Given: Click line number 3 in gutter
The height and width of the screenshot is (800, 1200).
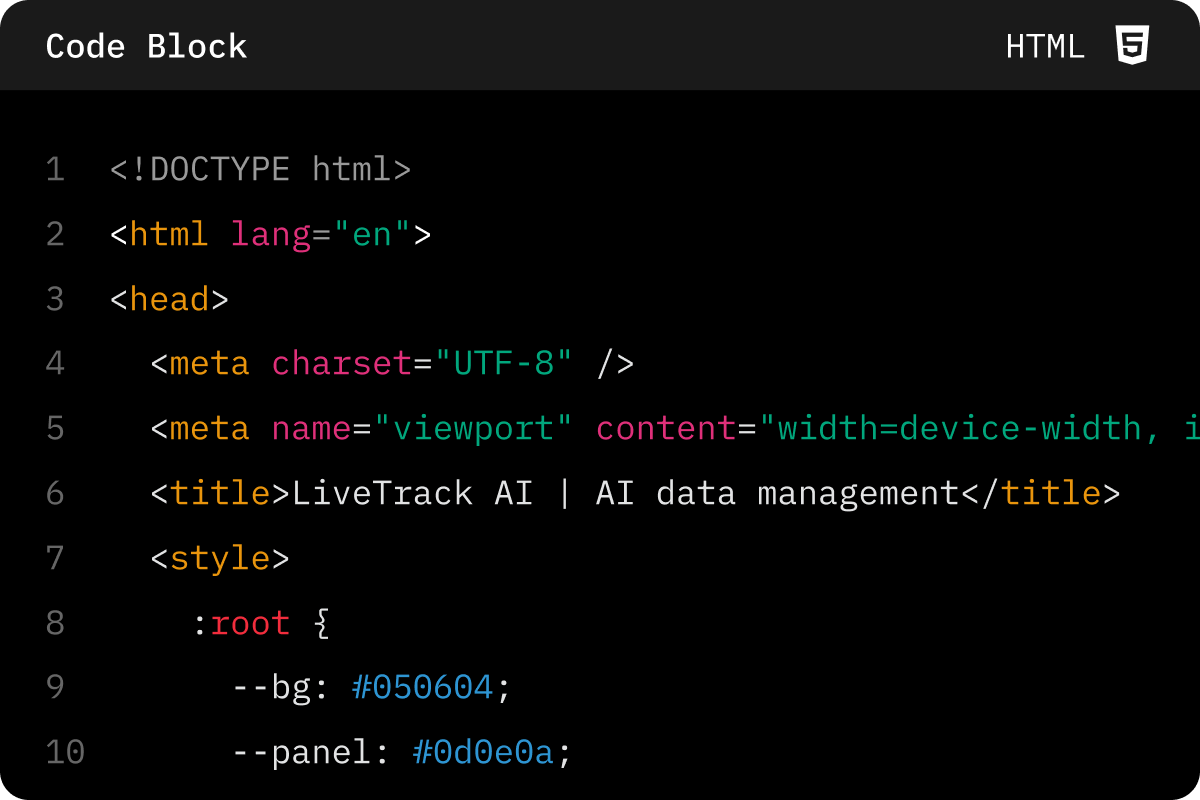Looking at the screenshot, I should point(56,299).
